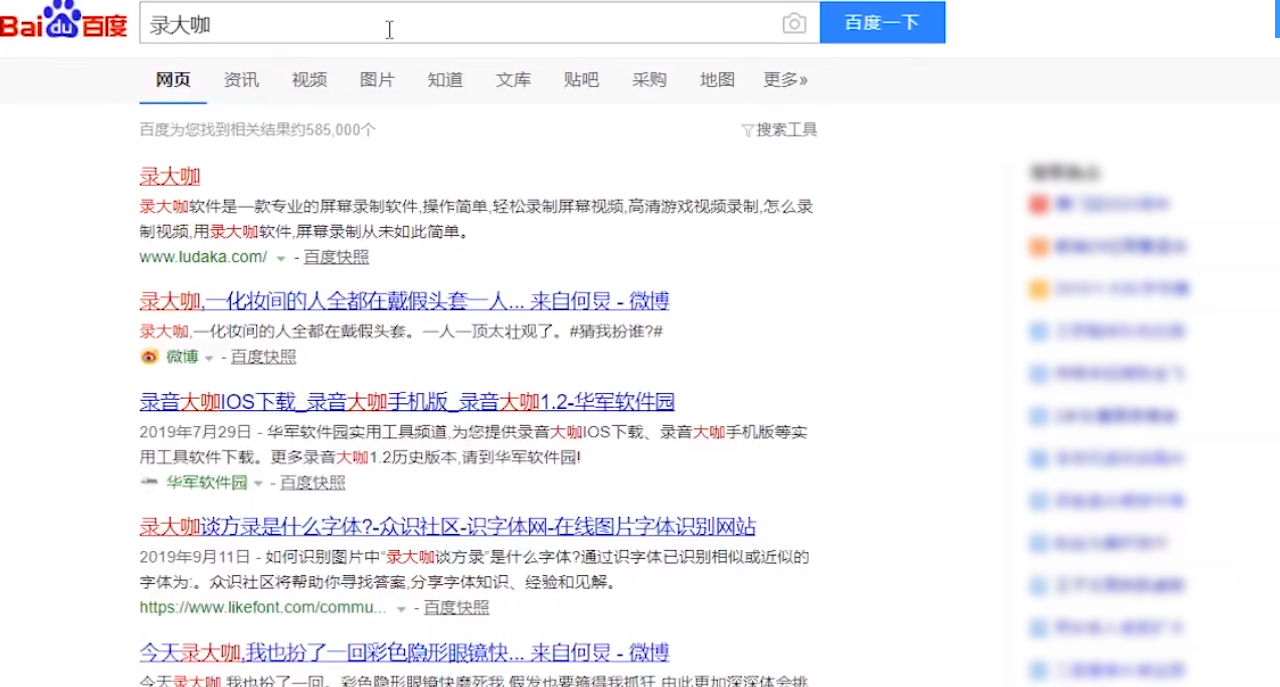Viewport: 1280px width, 687px height.
Task: Go to the 文库 tab
Action: pyautogui.click(x=513, y=80)
